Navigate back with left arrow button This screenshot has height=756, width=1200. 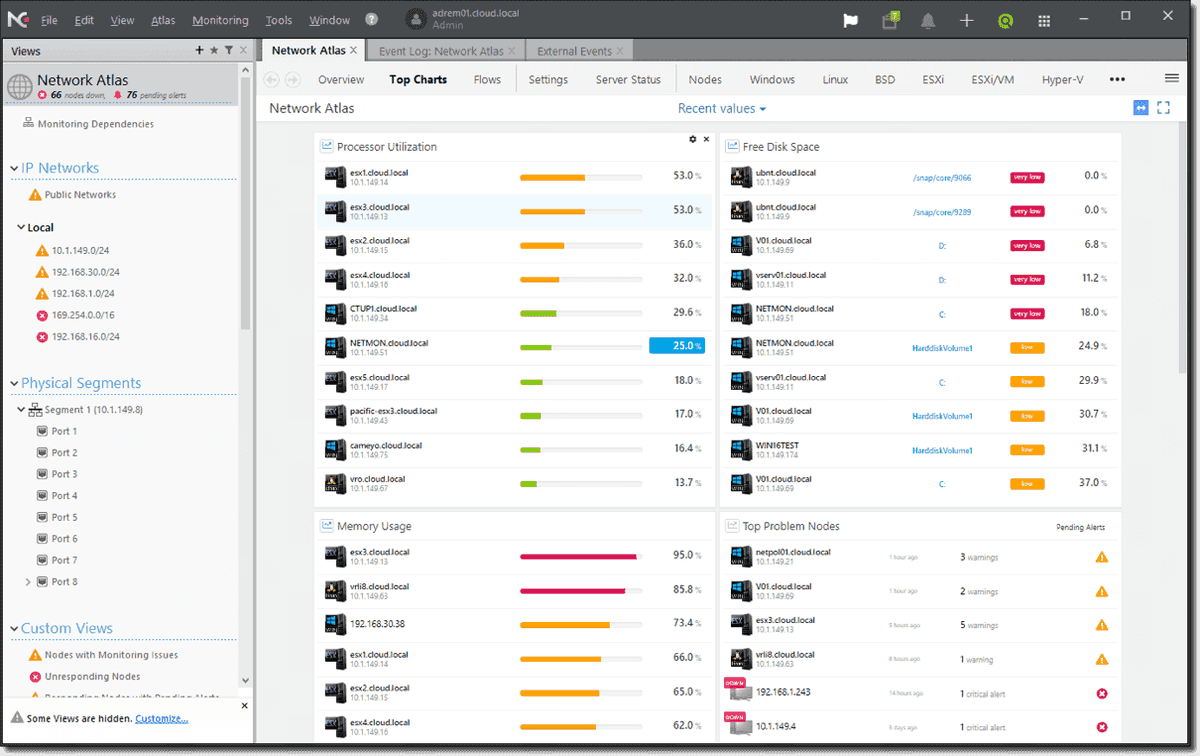(x=271, y=79)
